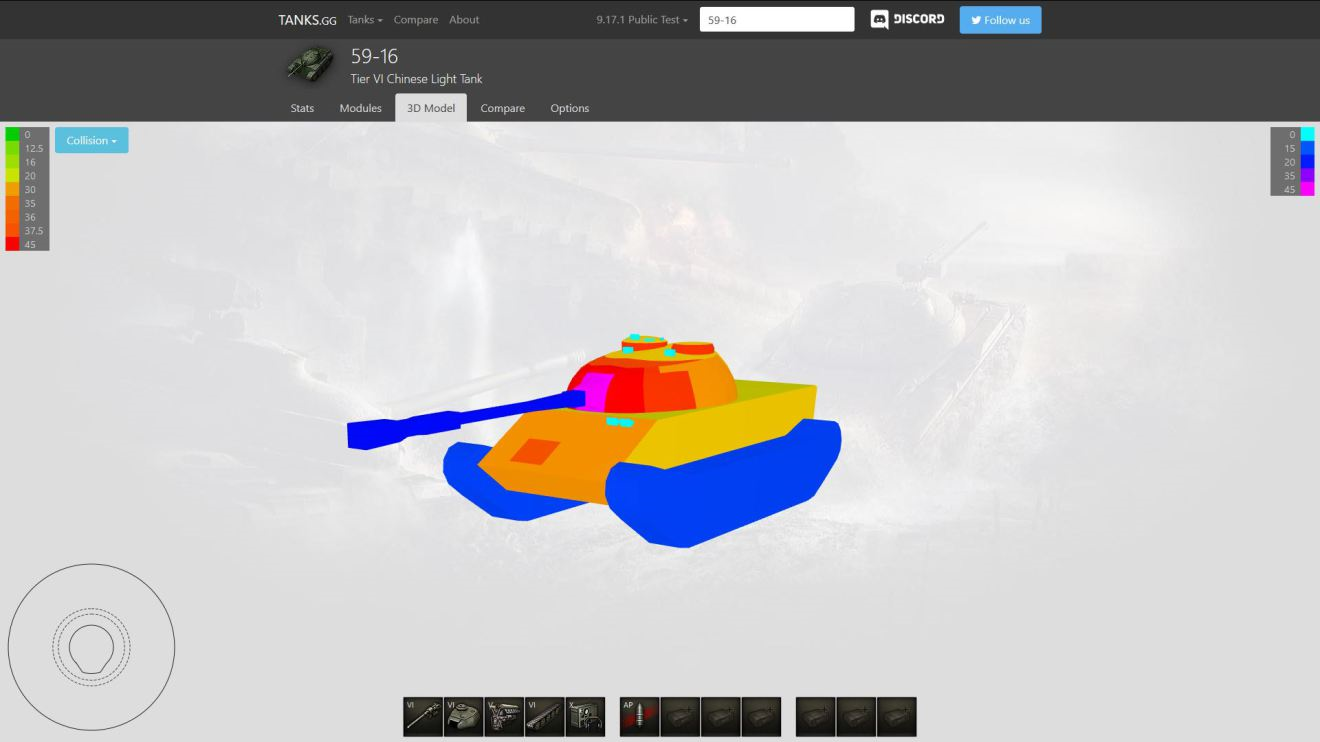The image size is (1320, 742).
Task: Switch to the Stats tab
Action: pyautogui.click(x=302, y=108)
